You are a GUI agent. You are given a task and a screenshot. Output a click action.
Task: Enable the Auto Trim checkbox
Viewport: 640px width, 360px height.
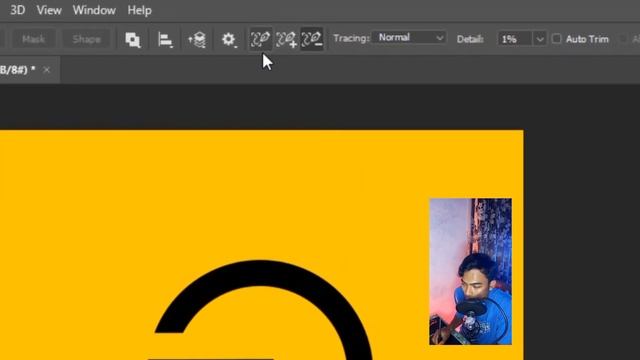pyautogui.click(x=556, y=39)
